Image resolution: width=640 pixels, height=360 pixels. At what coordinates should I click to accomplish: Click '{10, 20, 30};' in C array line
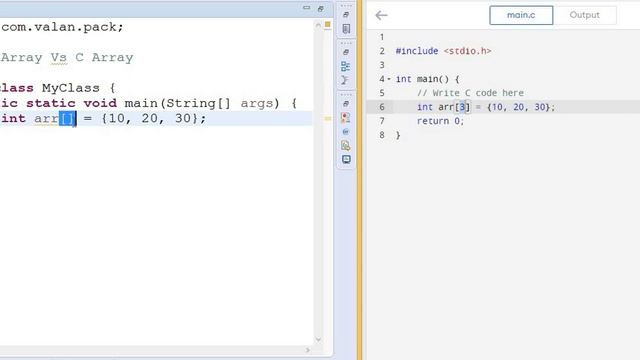pyautogui.click(x=521, y=107)
